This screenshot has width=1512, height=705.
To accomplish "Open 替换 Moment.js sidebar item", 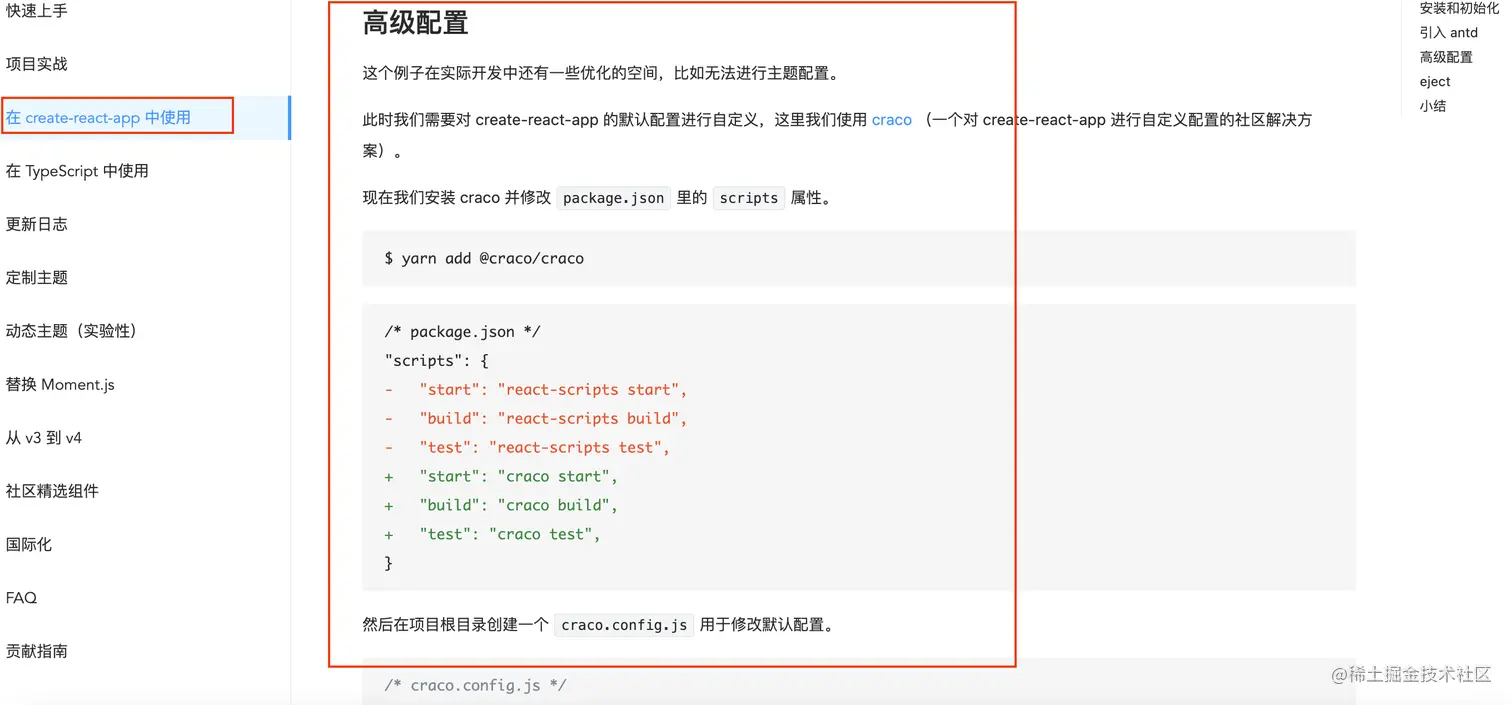I will tap(60, 384).
